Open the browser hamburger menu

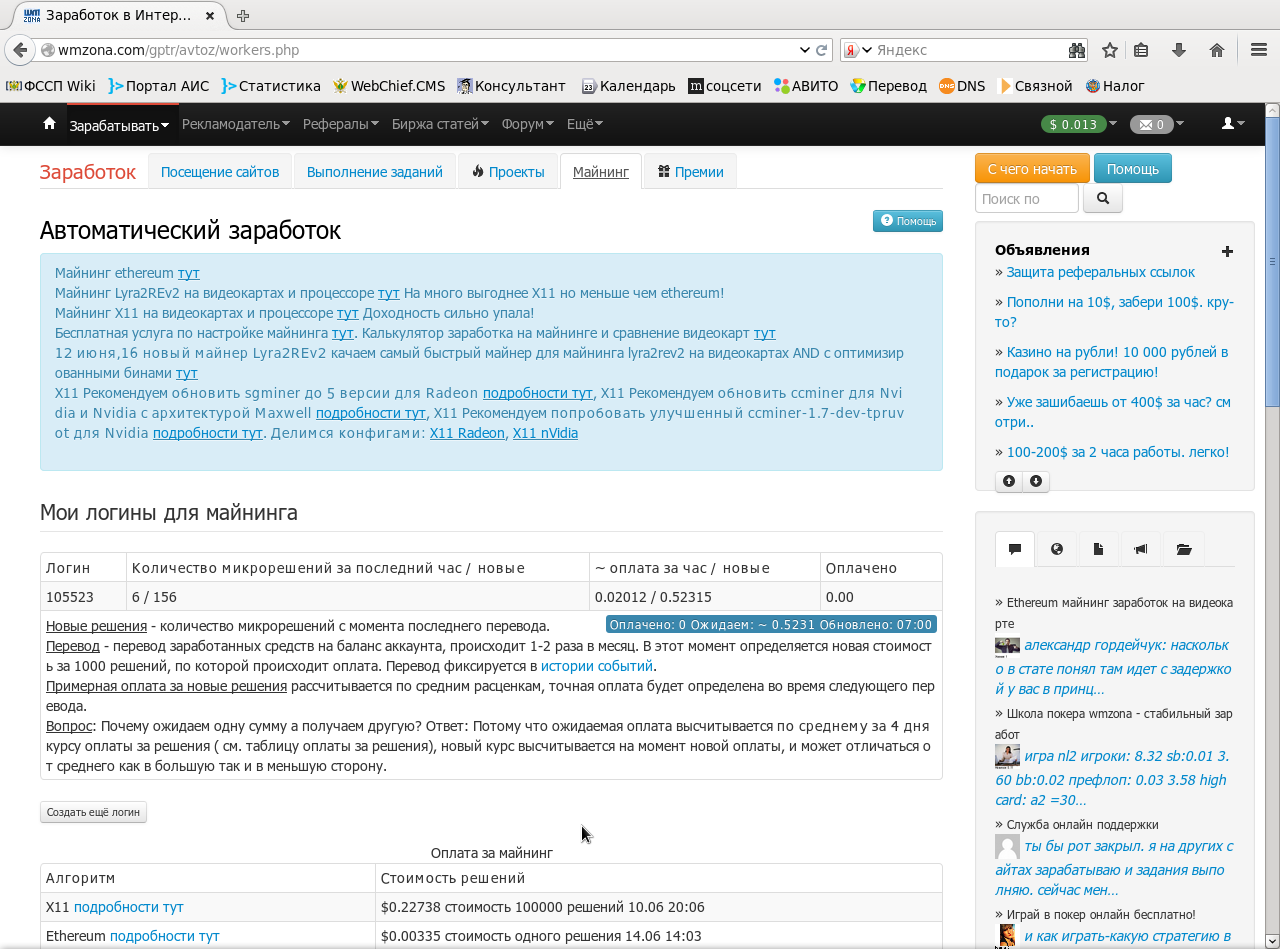(x=1259, y=50)
